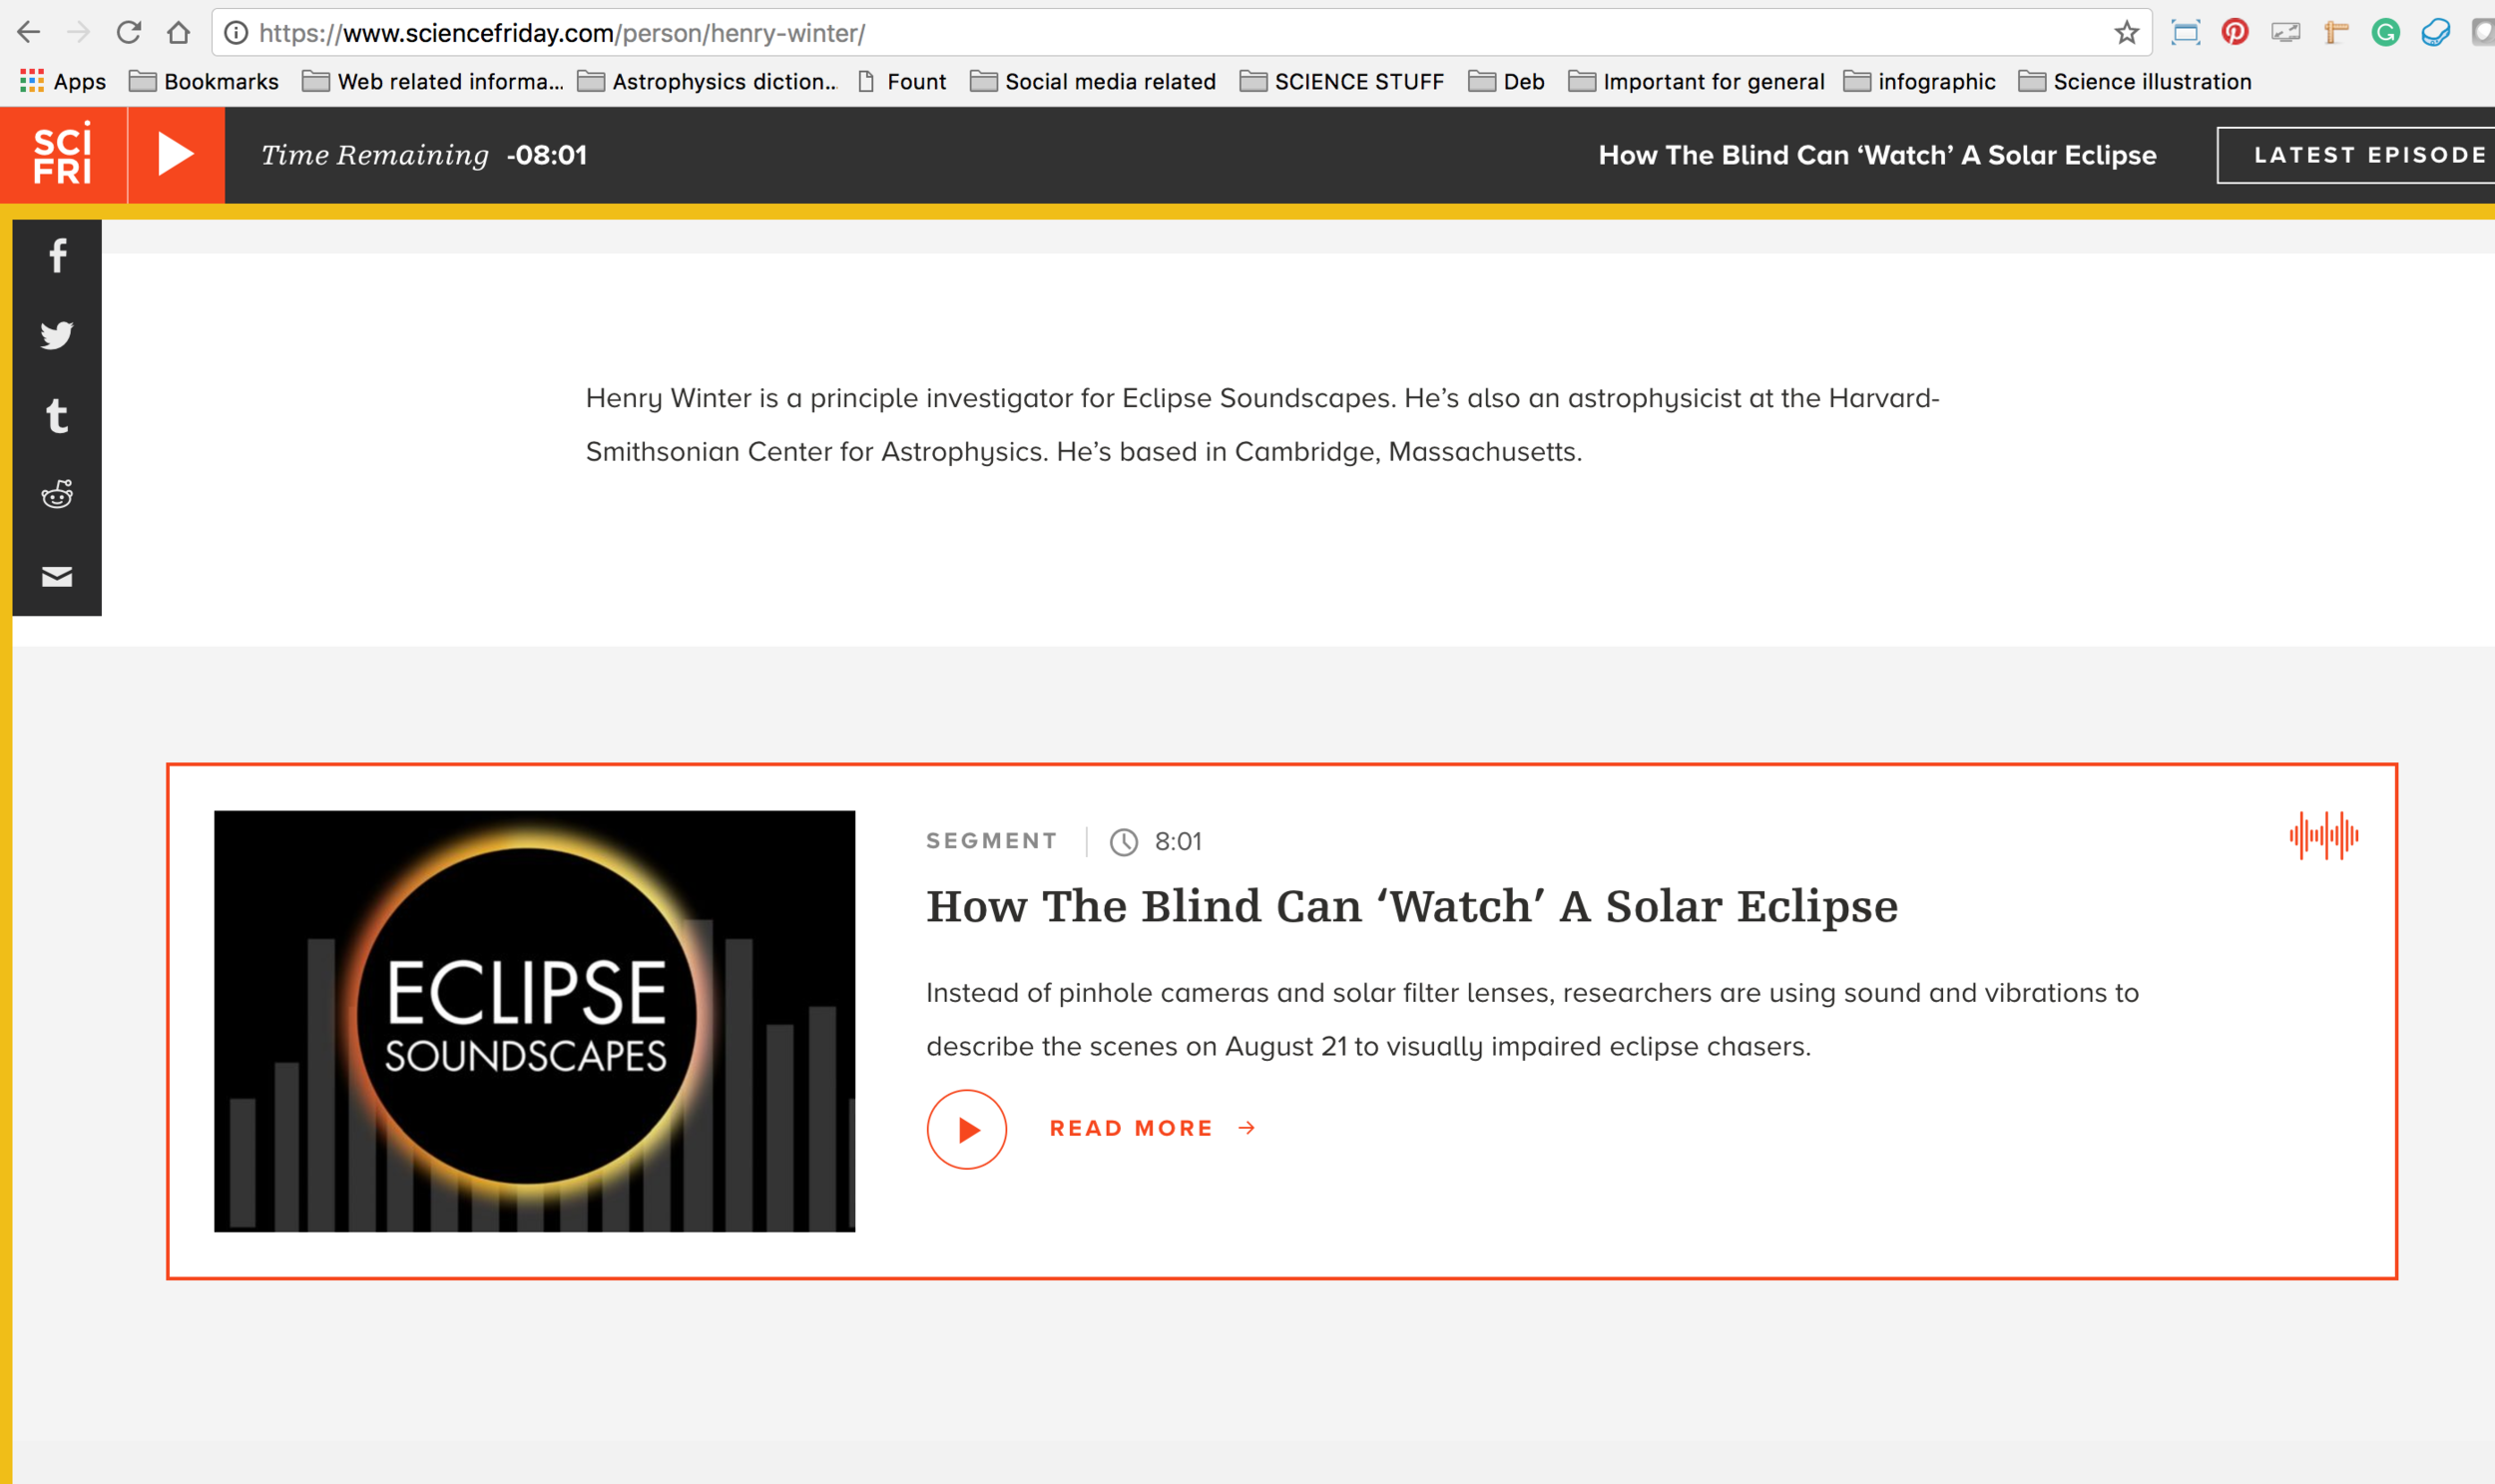Click the browser forward arrow

click(x=78, y=33)
